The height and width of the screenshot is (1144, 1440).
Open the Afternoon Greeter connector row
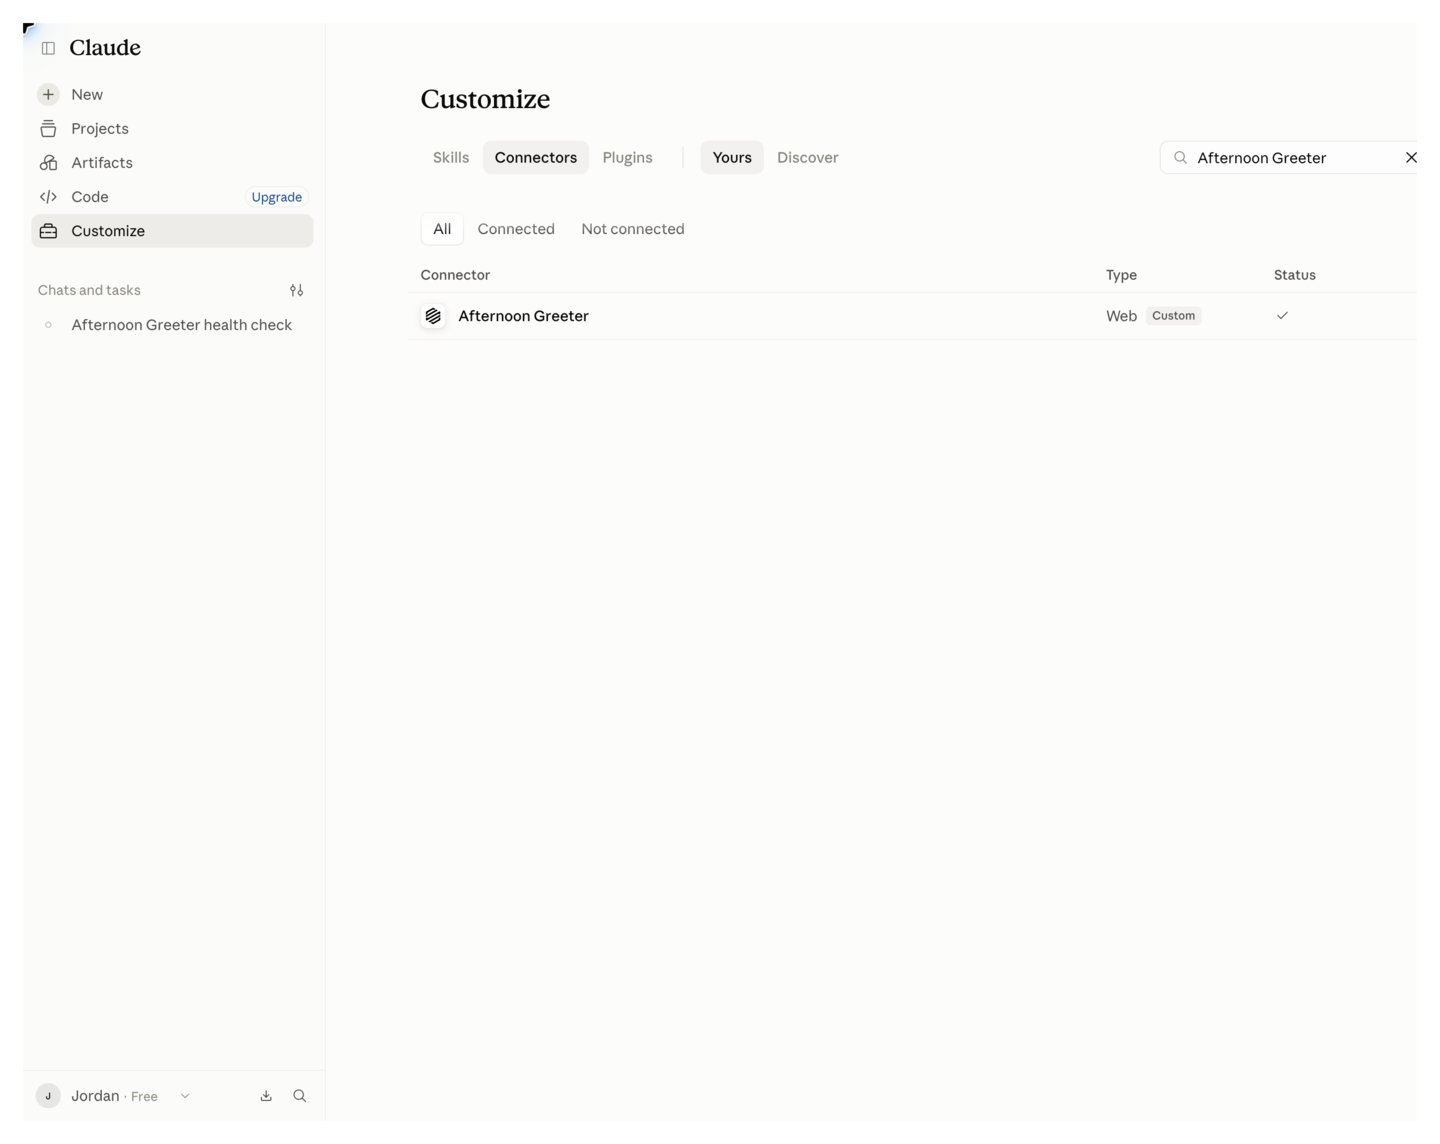point(912,316)
